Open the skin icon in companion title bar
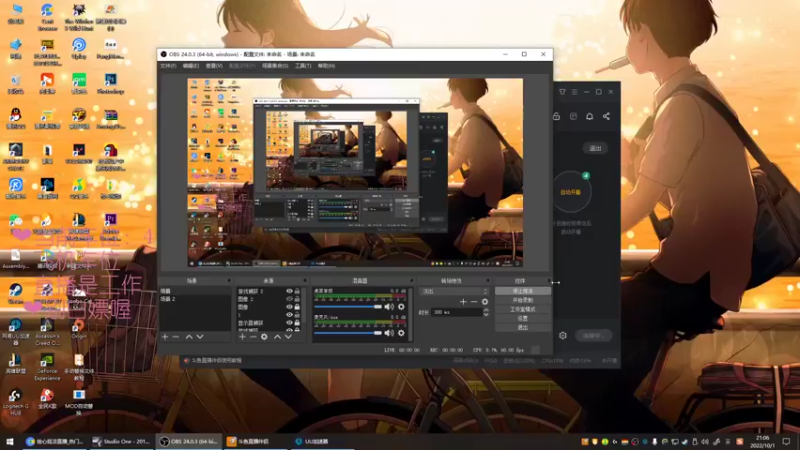The image size is (800, 450). click(x=562, y=92)
